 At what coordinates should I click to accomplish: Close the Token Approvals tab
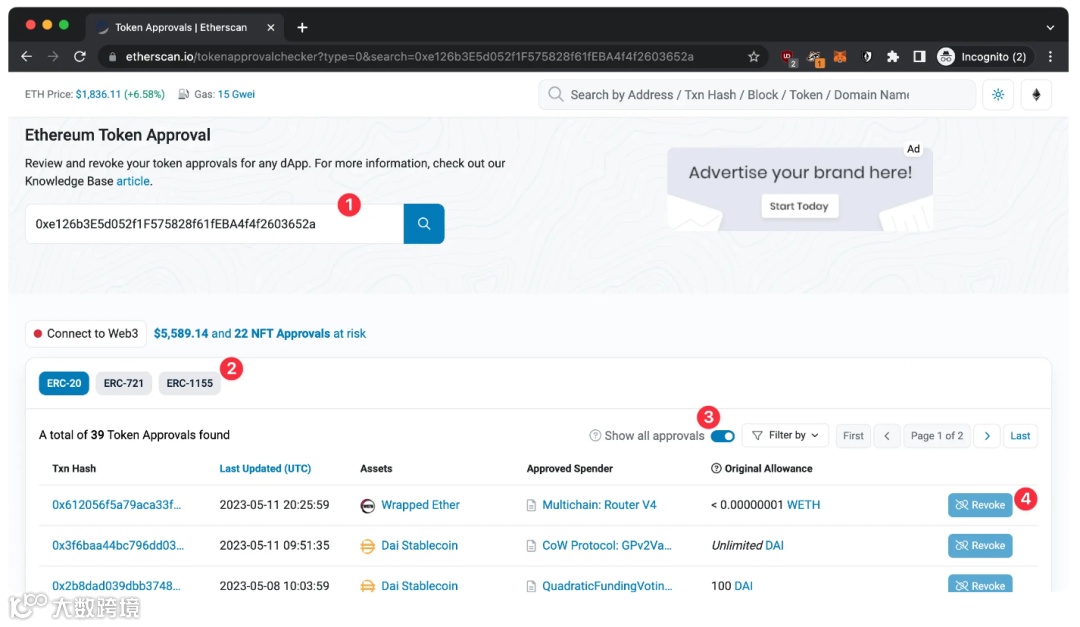pyautogui.click(x=271, y=28)
